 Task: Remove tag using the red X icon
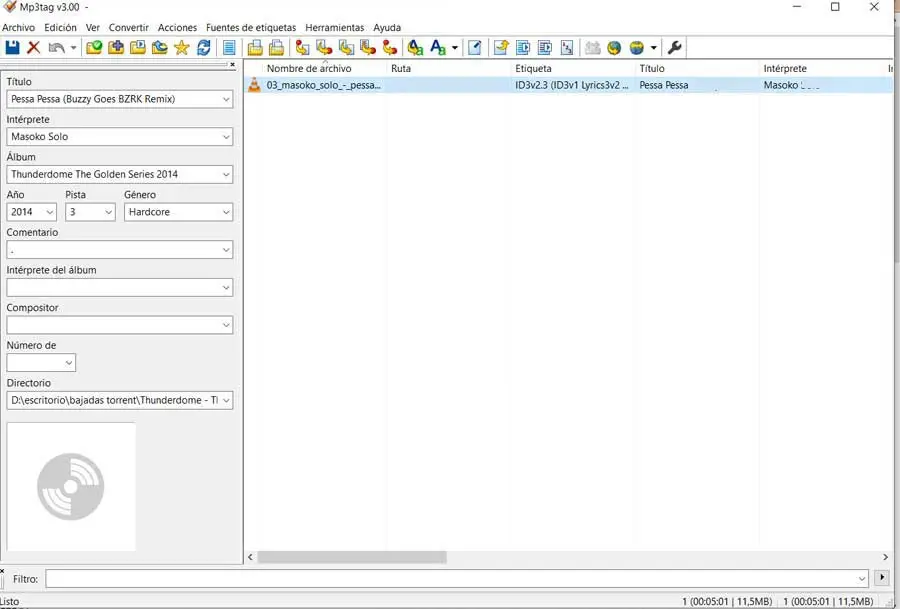(34, 48)
